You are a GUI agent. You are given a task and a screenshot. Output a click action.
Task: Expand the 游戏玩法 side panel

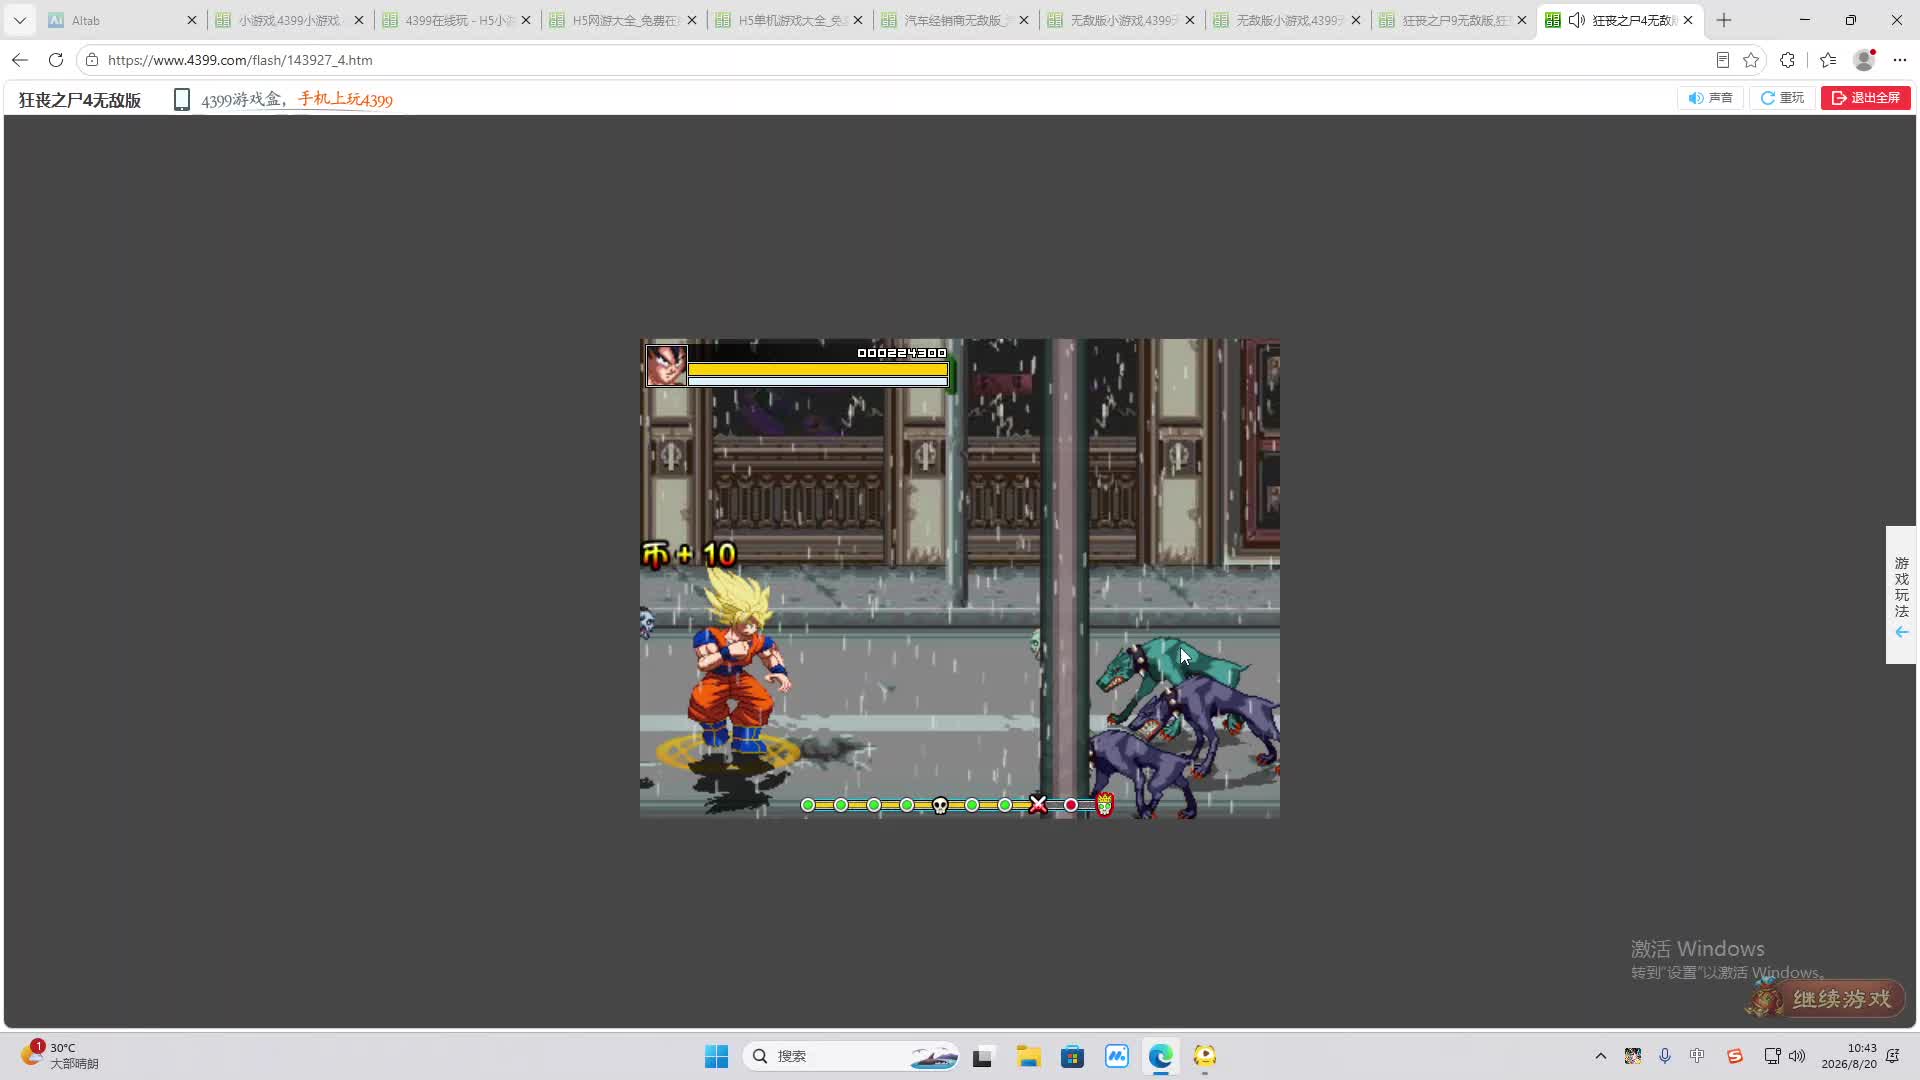point(1901,595)
